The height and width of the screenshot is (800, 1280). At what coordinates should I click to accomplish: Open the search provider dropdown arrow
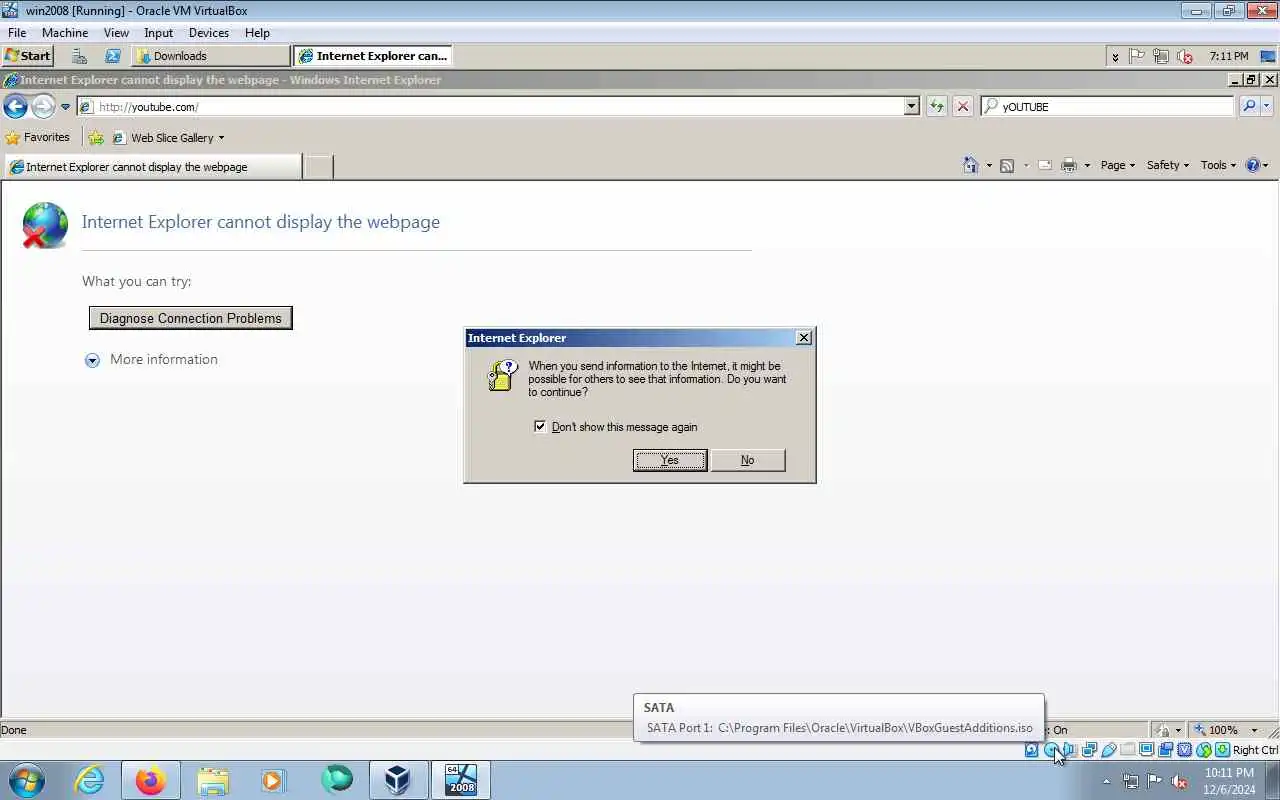click(1266, 106)
